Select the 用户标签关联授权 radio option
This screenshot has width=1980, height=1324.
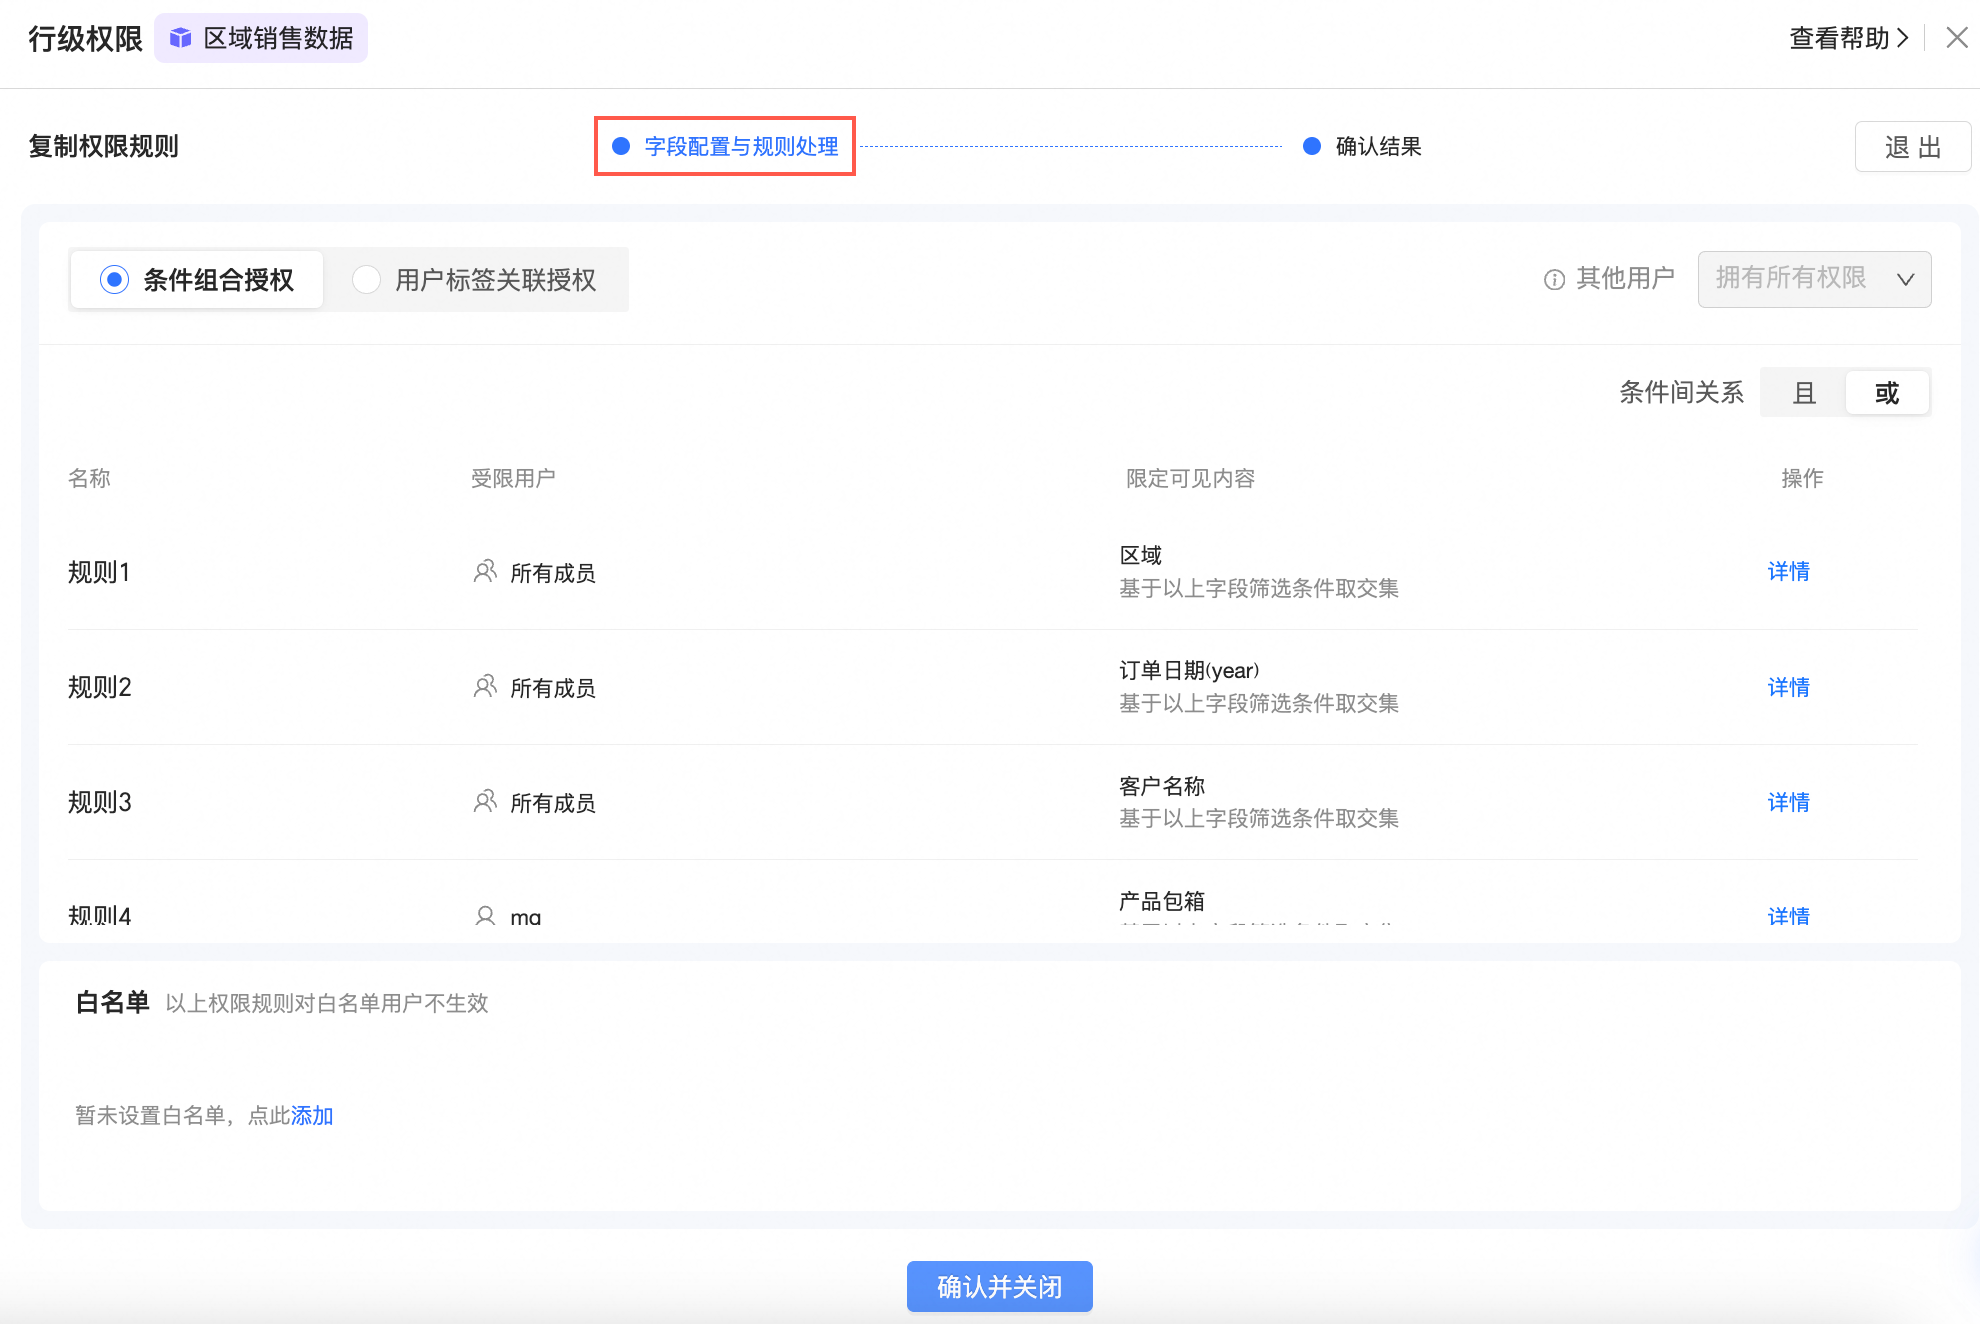pyautogui.click(x=366, y=280)
